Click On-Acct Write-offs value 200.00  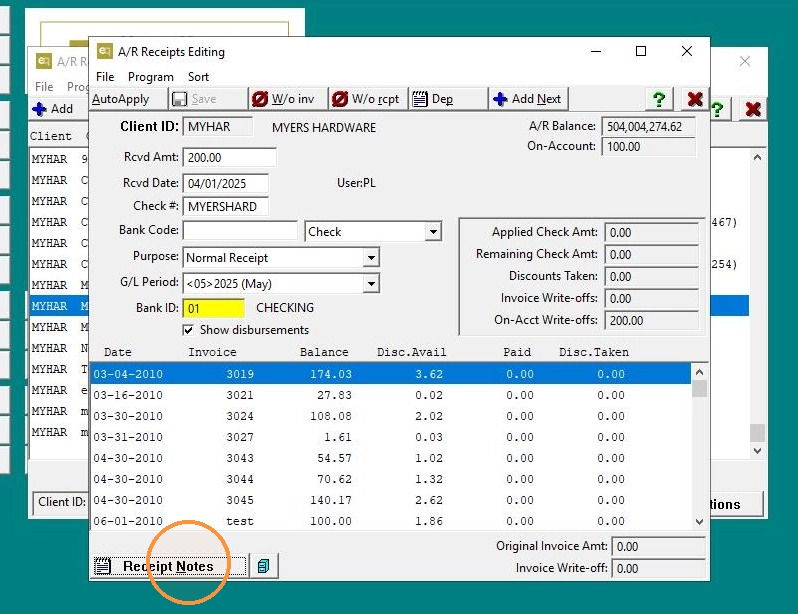[651, 320]
